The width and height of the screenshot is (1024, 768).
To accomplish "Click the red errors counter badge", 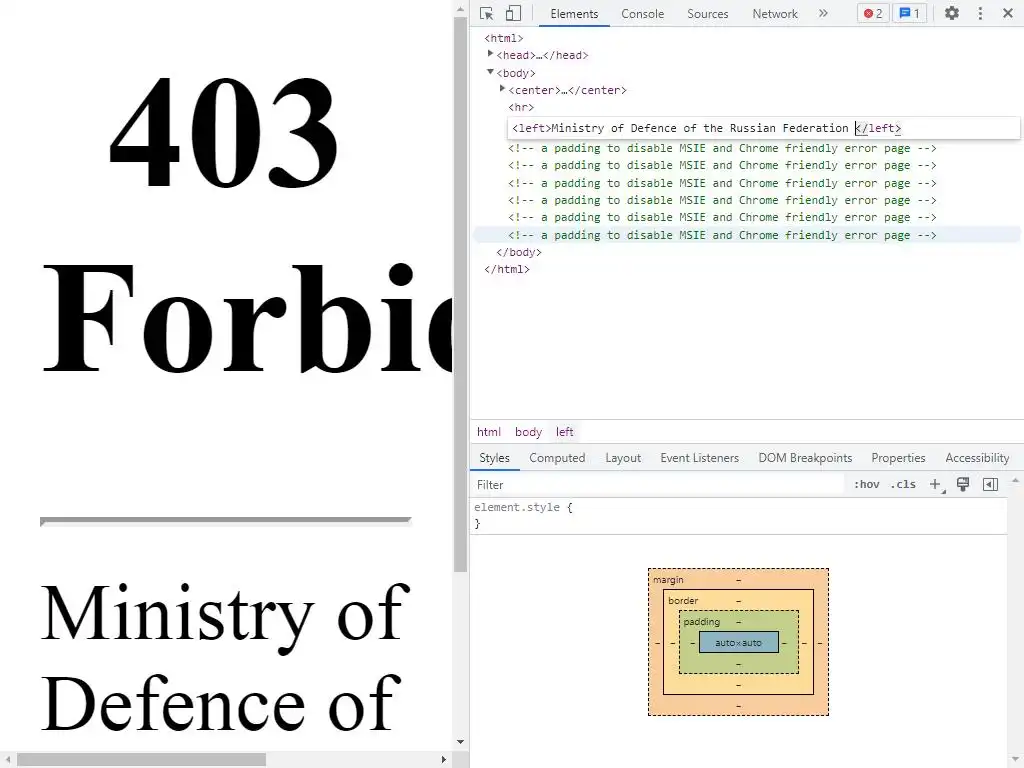I will [873, 13].
